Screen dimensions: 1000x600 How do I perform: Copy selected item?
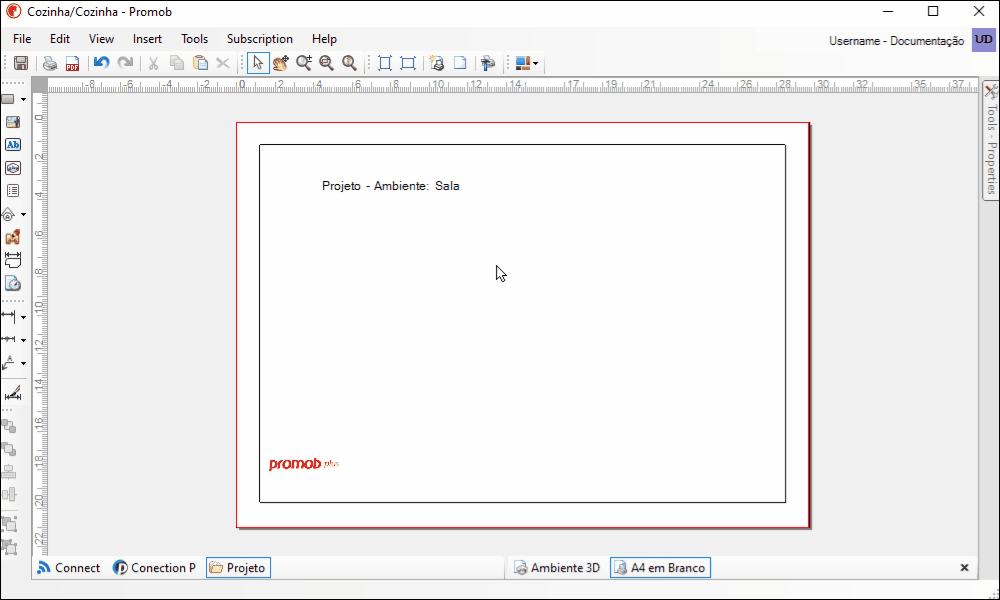[177, 63]
